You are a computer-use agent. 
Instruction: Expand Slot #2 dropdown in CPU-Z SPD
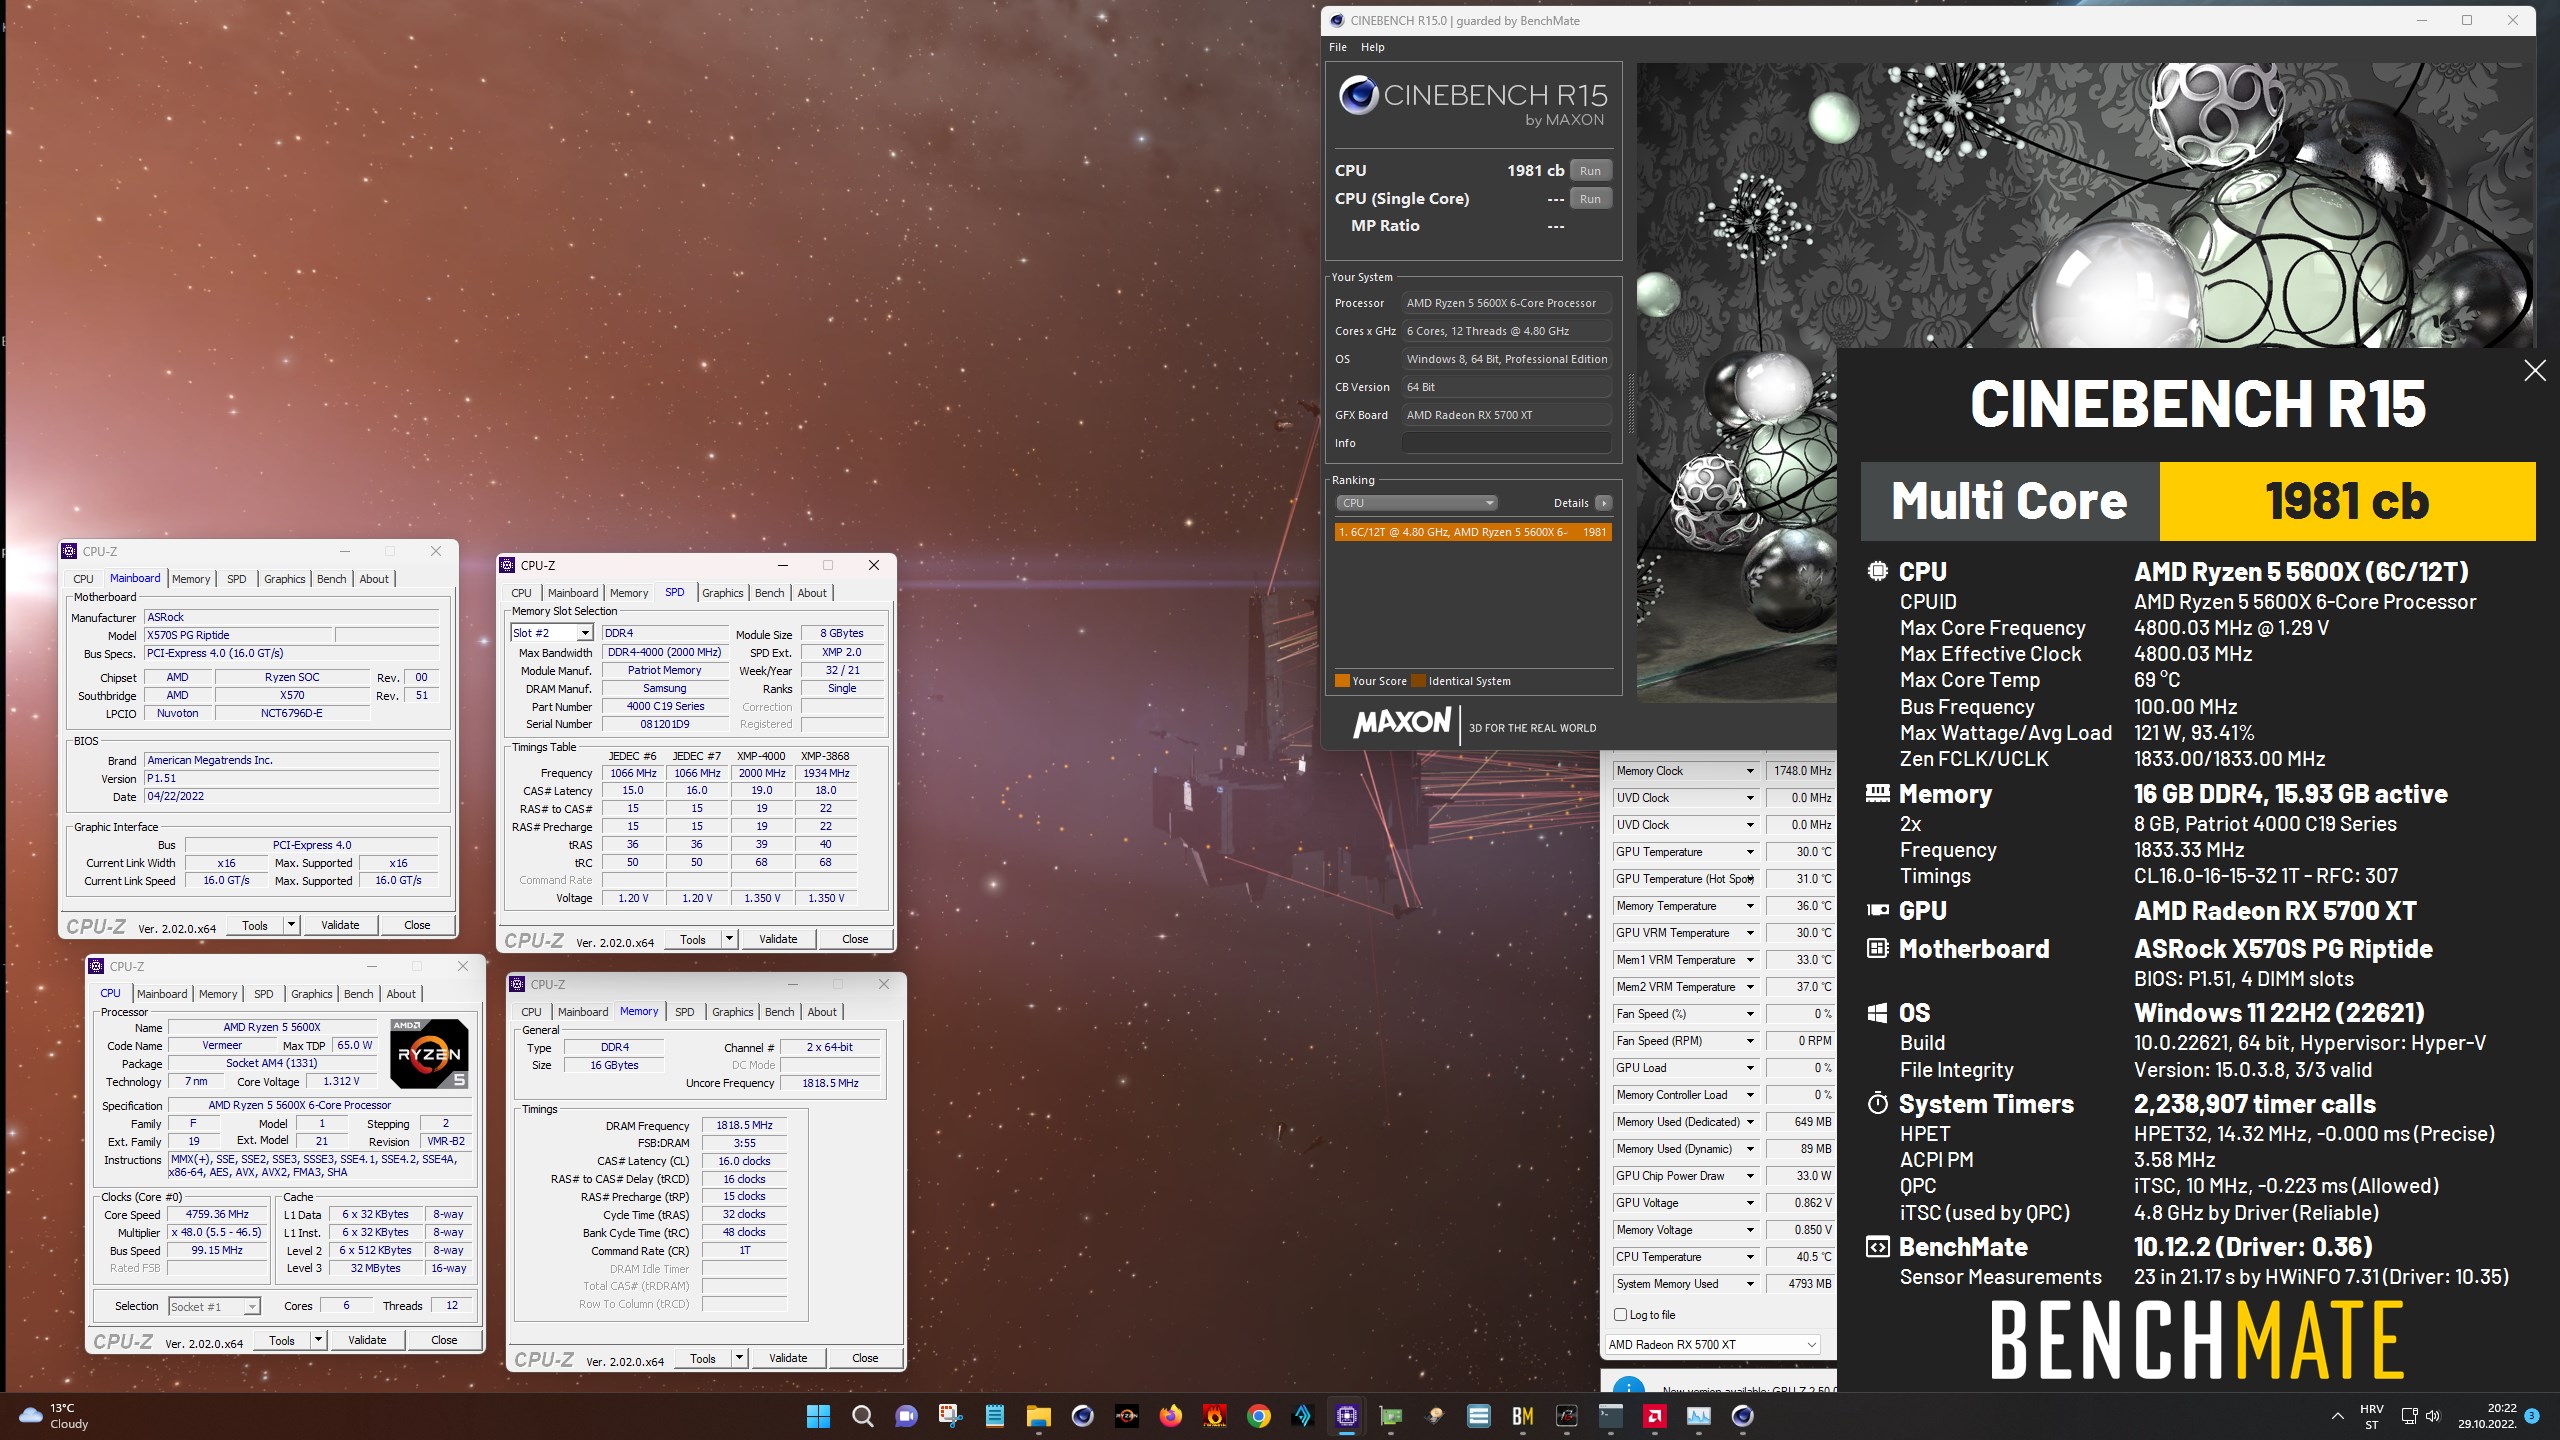584,633
